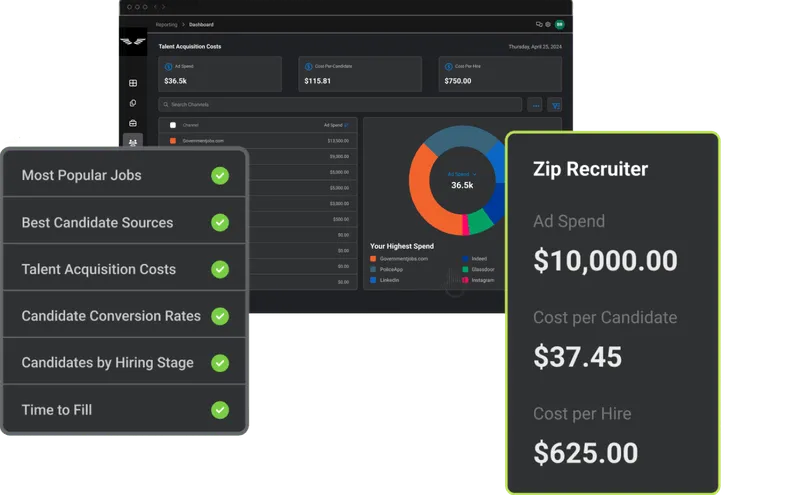Select the Time to Fill row

124,410
